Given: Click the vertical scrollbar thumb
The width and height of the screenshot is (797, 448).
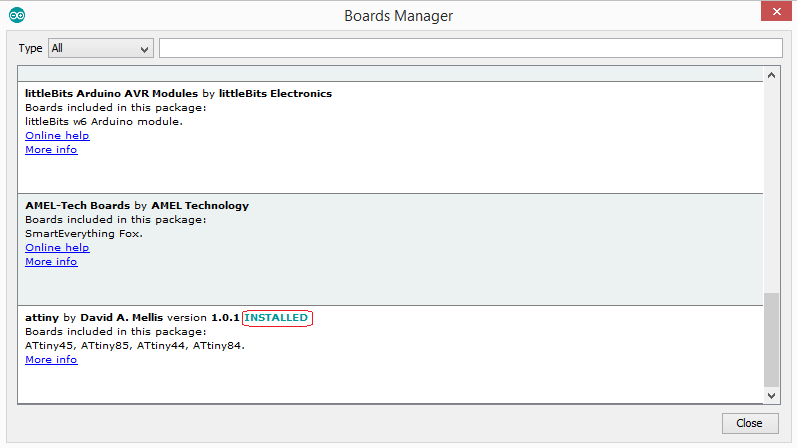Looking at the screenshot, I should (771, 340).
